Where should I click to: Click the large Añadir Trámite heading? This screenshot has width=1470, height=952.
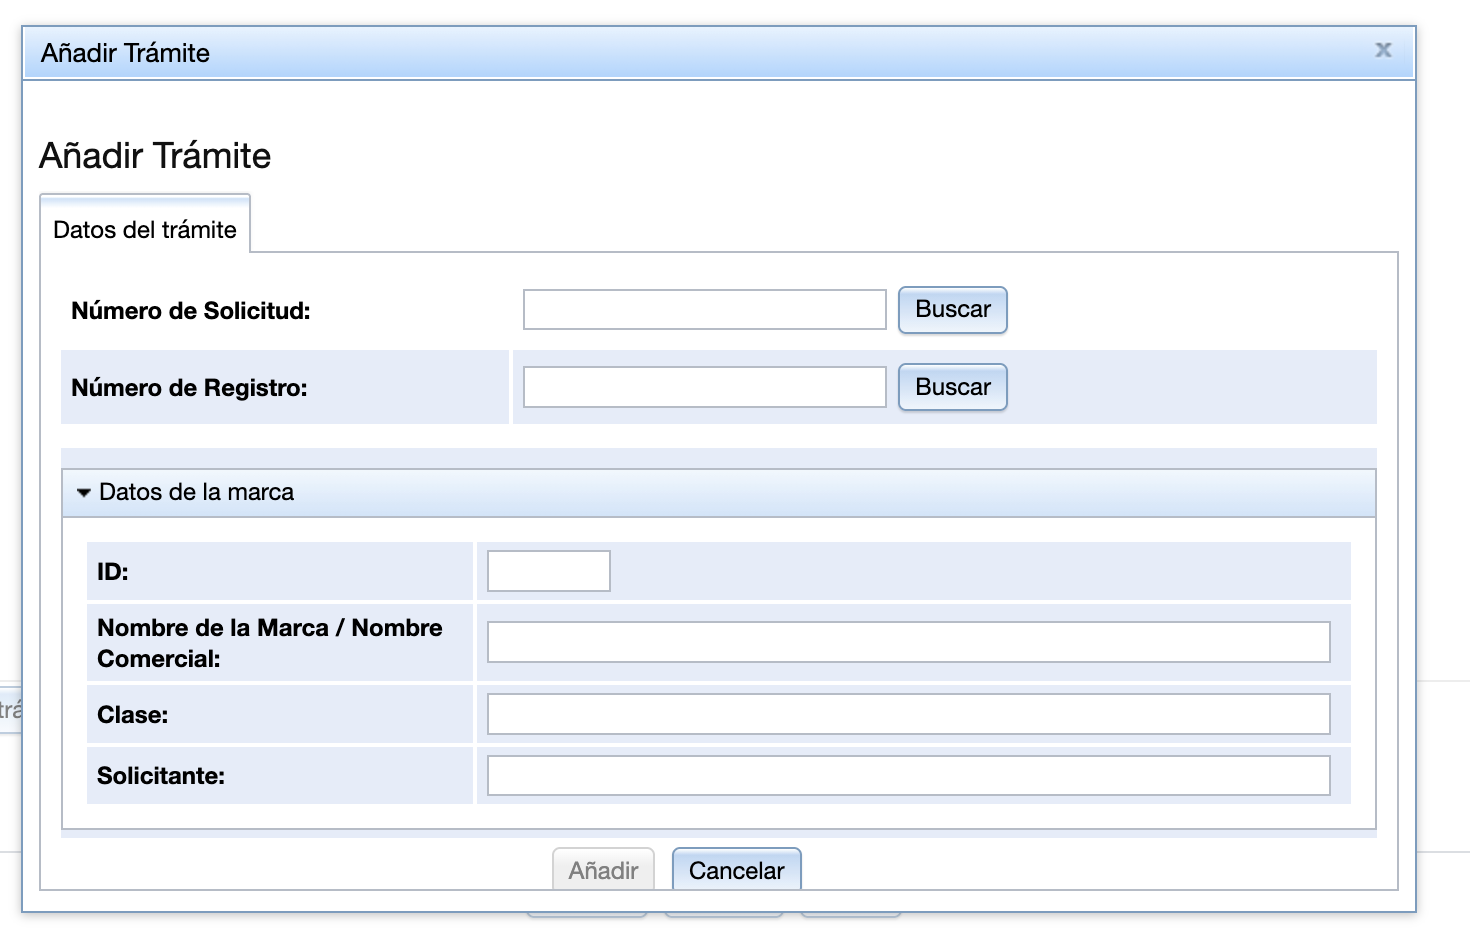[155, 156]
